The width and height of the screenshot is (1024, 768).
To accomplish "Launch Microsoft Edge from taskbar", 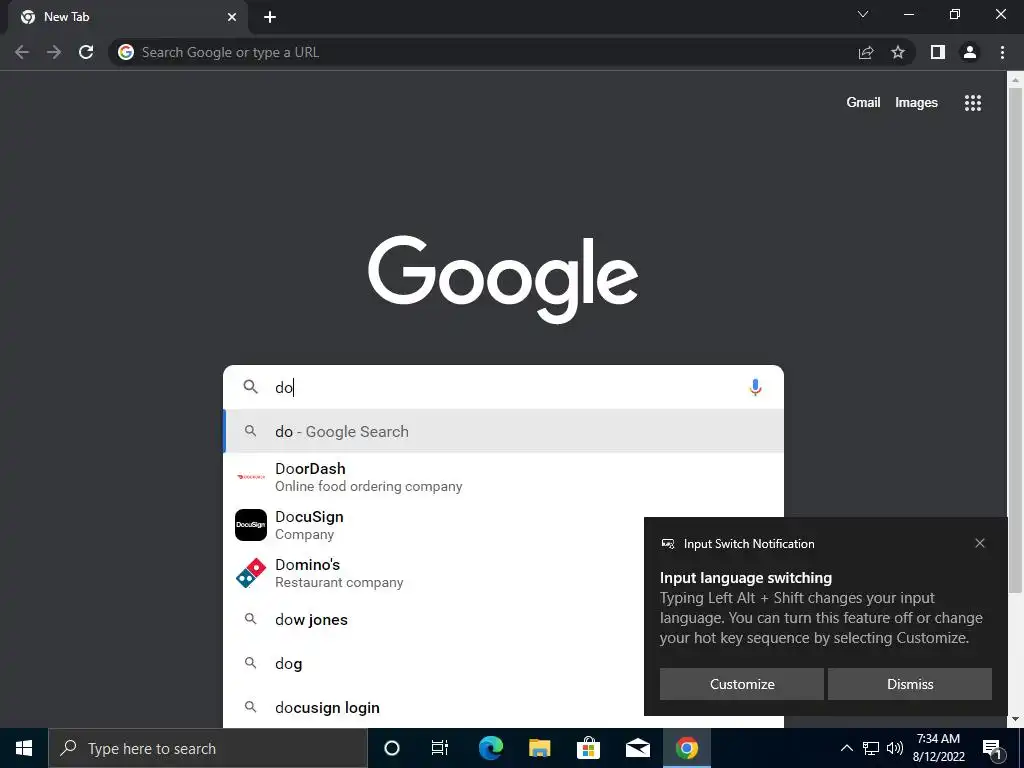I will pyautogui.click(x=490, y=748).
